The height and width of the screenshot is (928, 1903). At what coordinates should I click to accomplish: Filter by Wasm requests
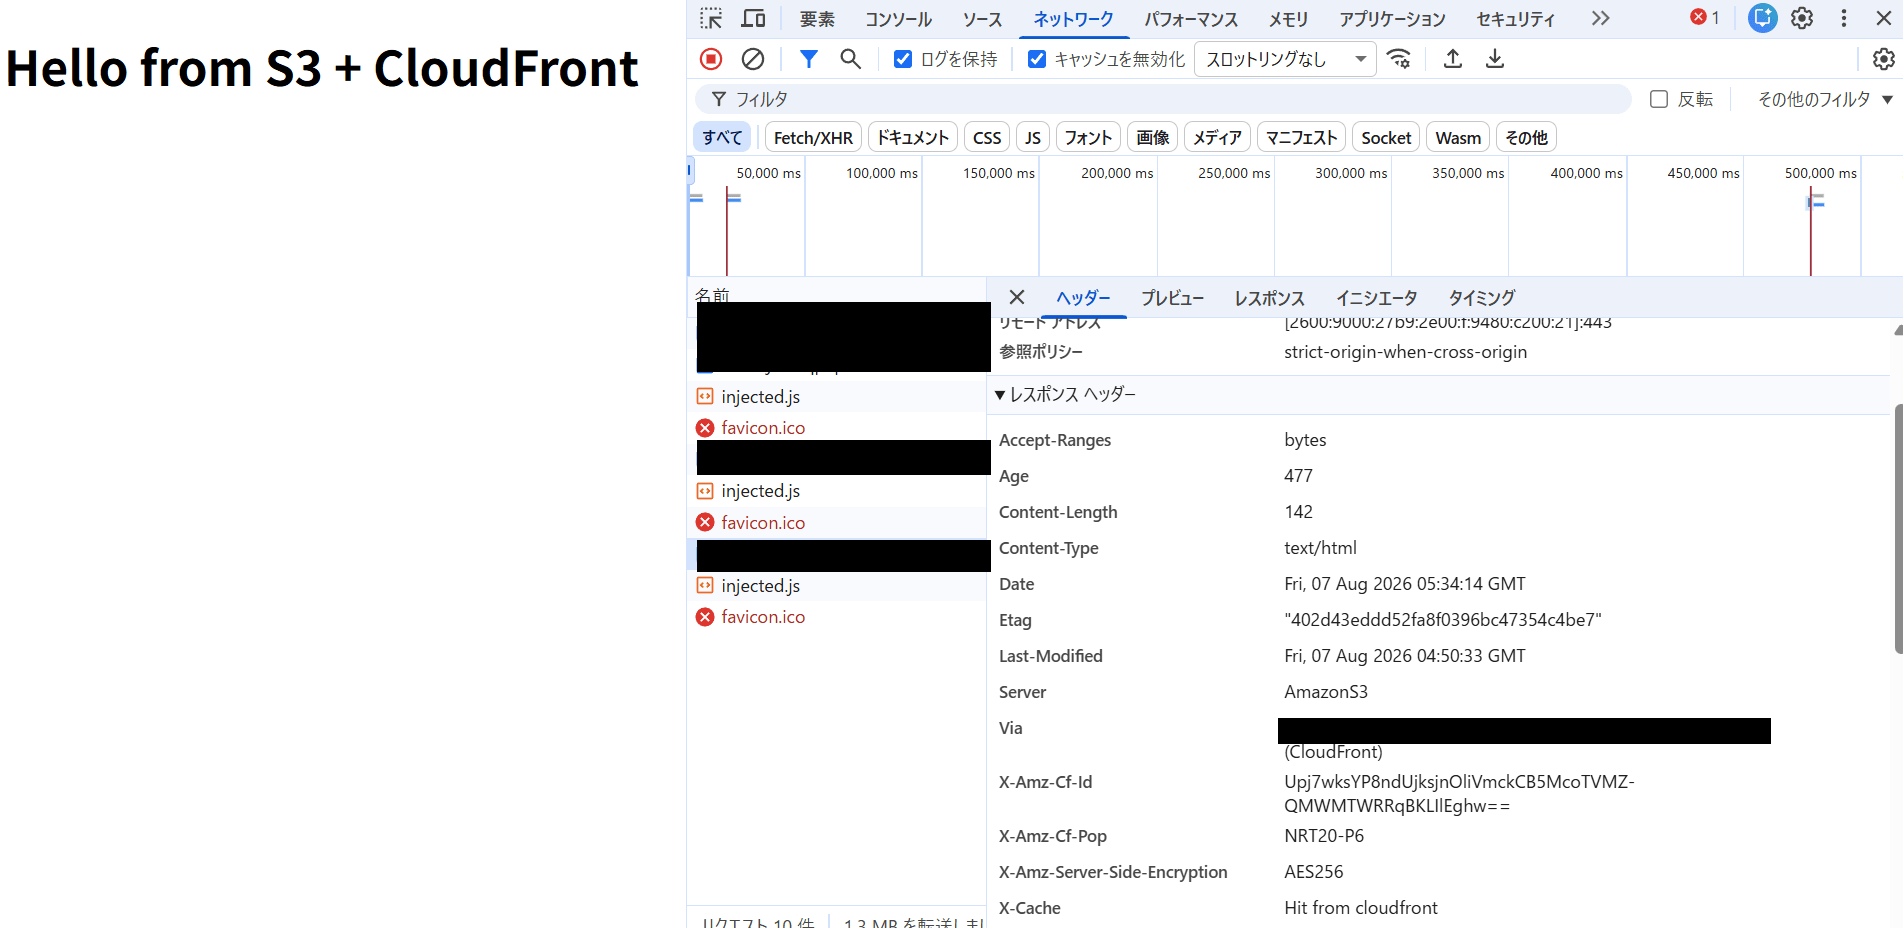coord(1458,137)
